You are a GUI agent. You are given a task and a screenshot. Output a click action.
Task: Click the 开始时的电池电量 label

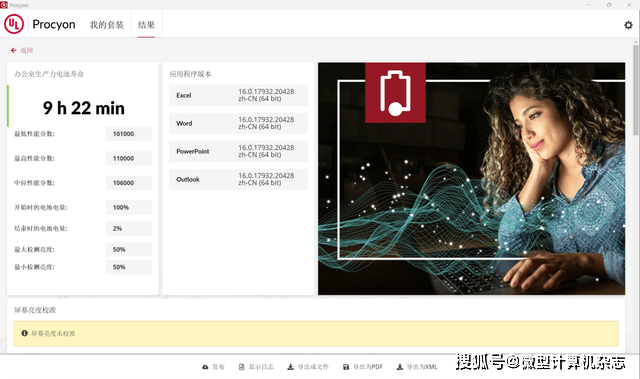click(x=41, y=207)
